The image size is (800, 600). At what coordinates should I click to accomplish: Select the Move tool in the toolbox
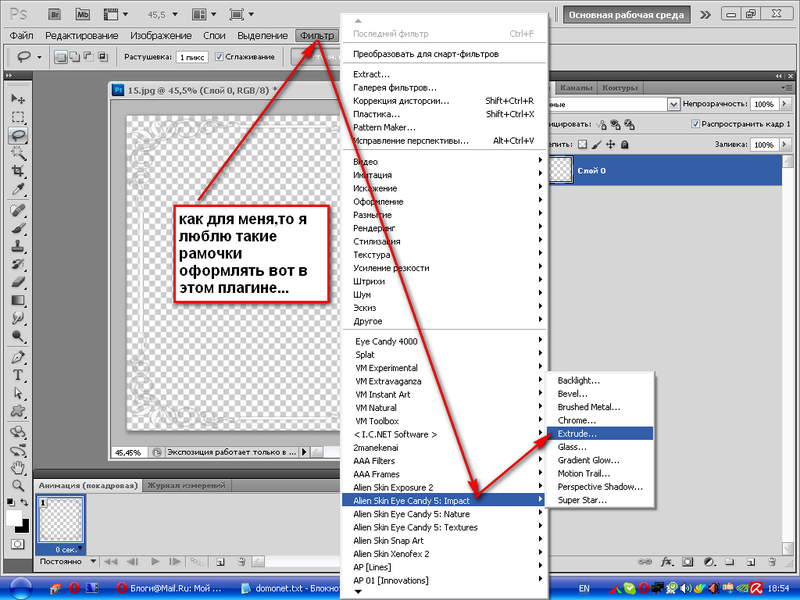click(x=18, y=98)
